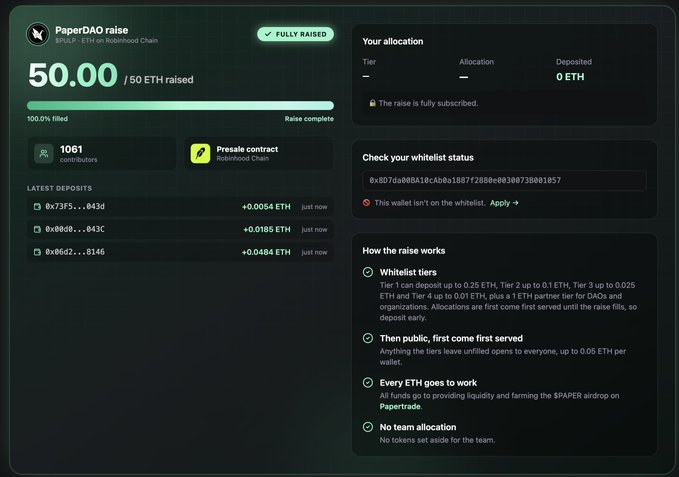Click the Raise complete label
This screenshot has height=477, width=679.
pos(309,119)
